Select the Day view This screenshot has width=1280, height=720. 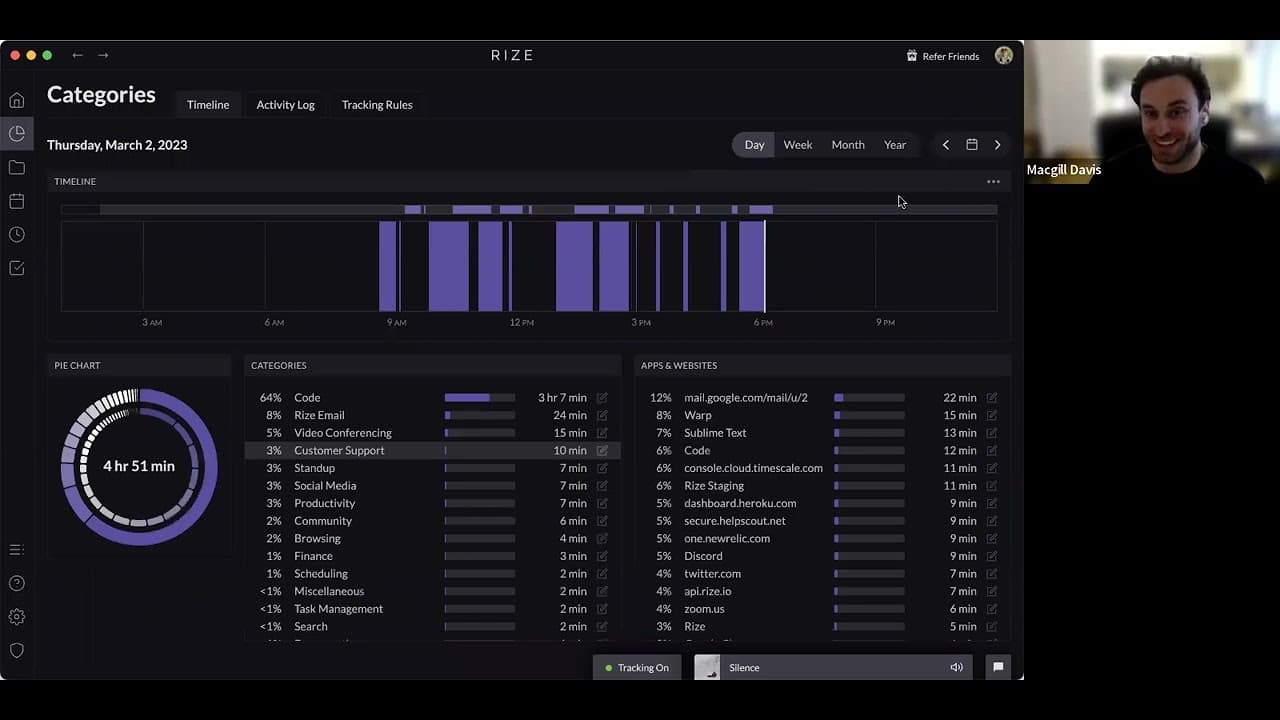754,145
